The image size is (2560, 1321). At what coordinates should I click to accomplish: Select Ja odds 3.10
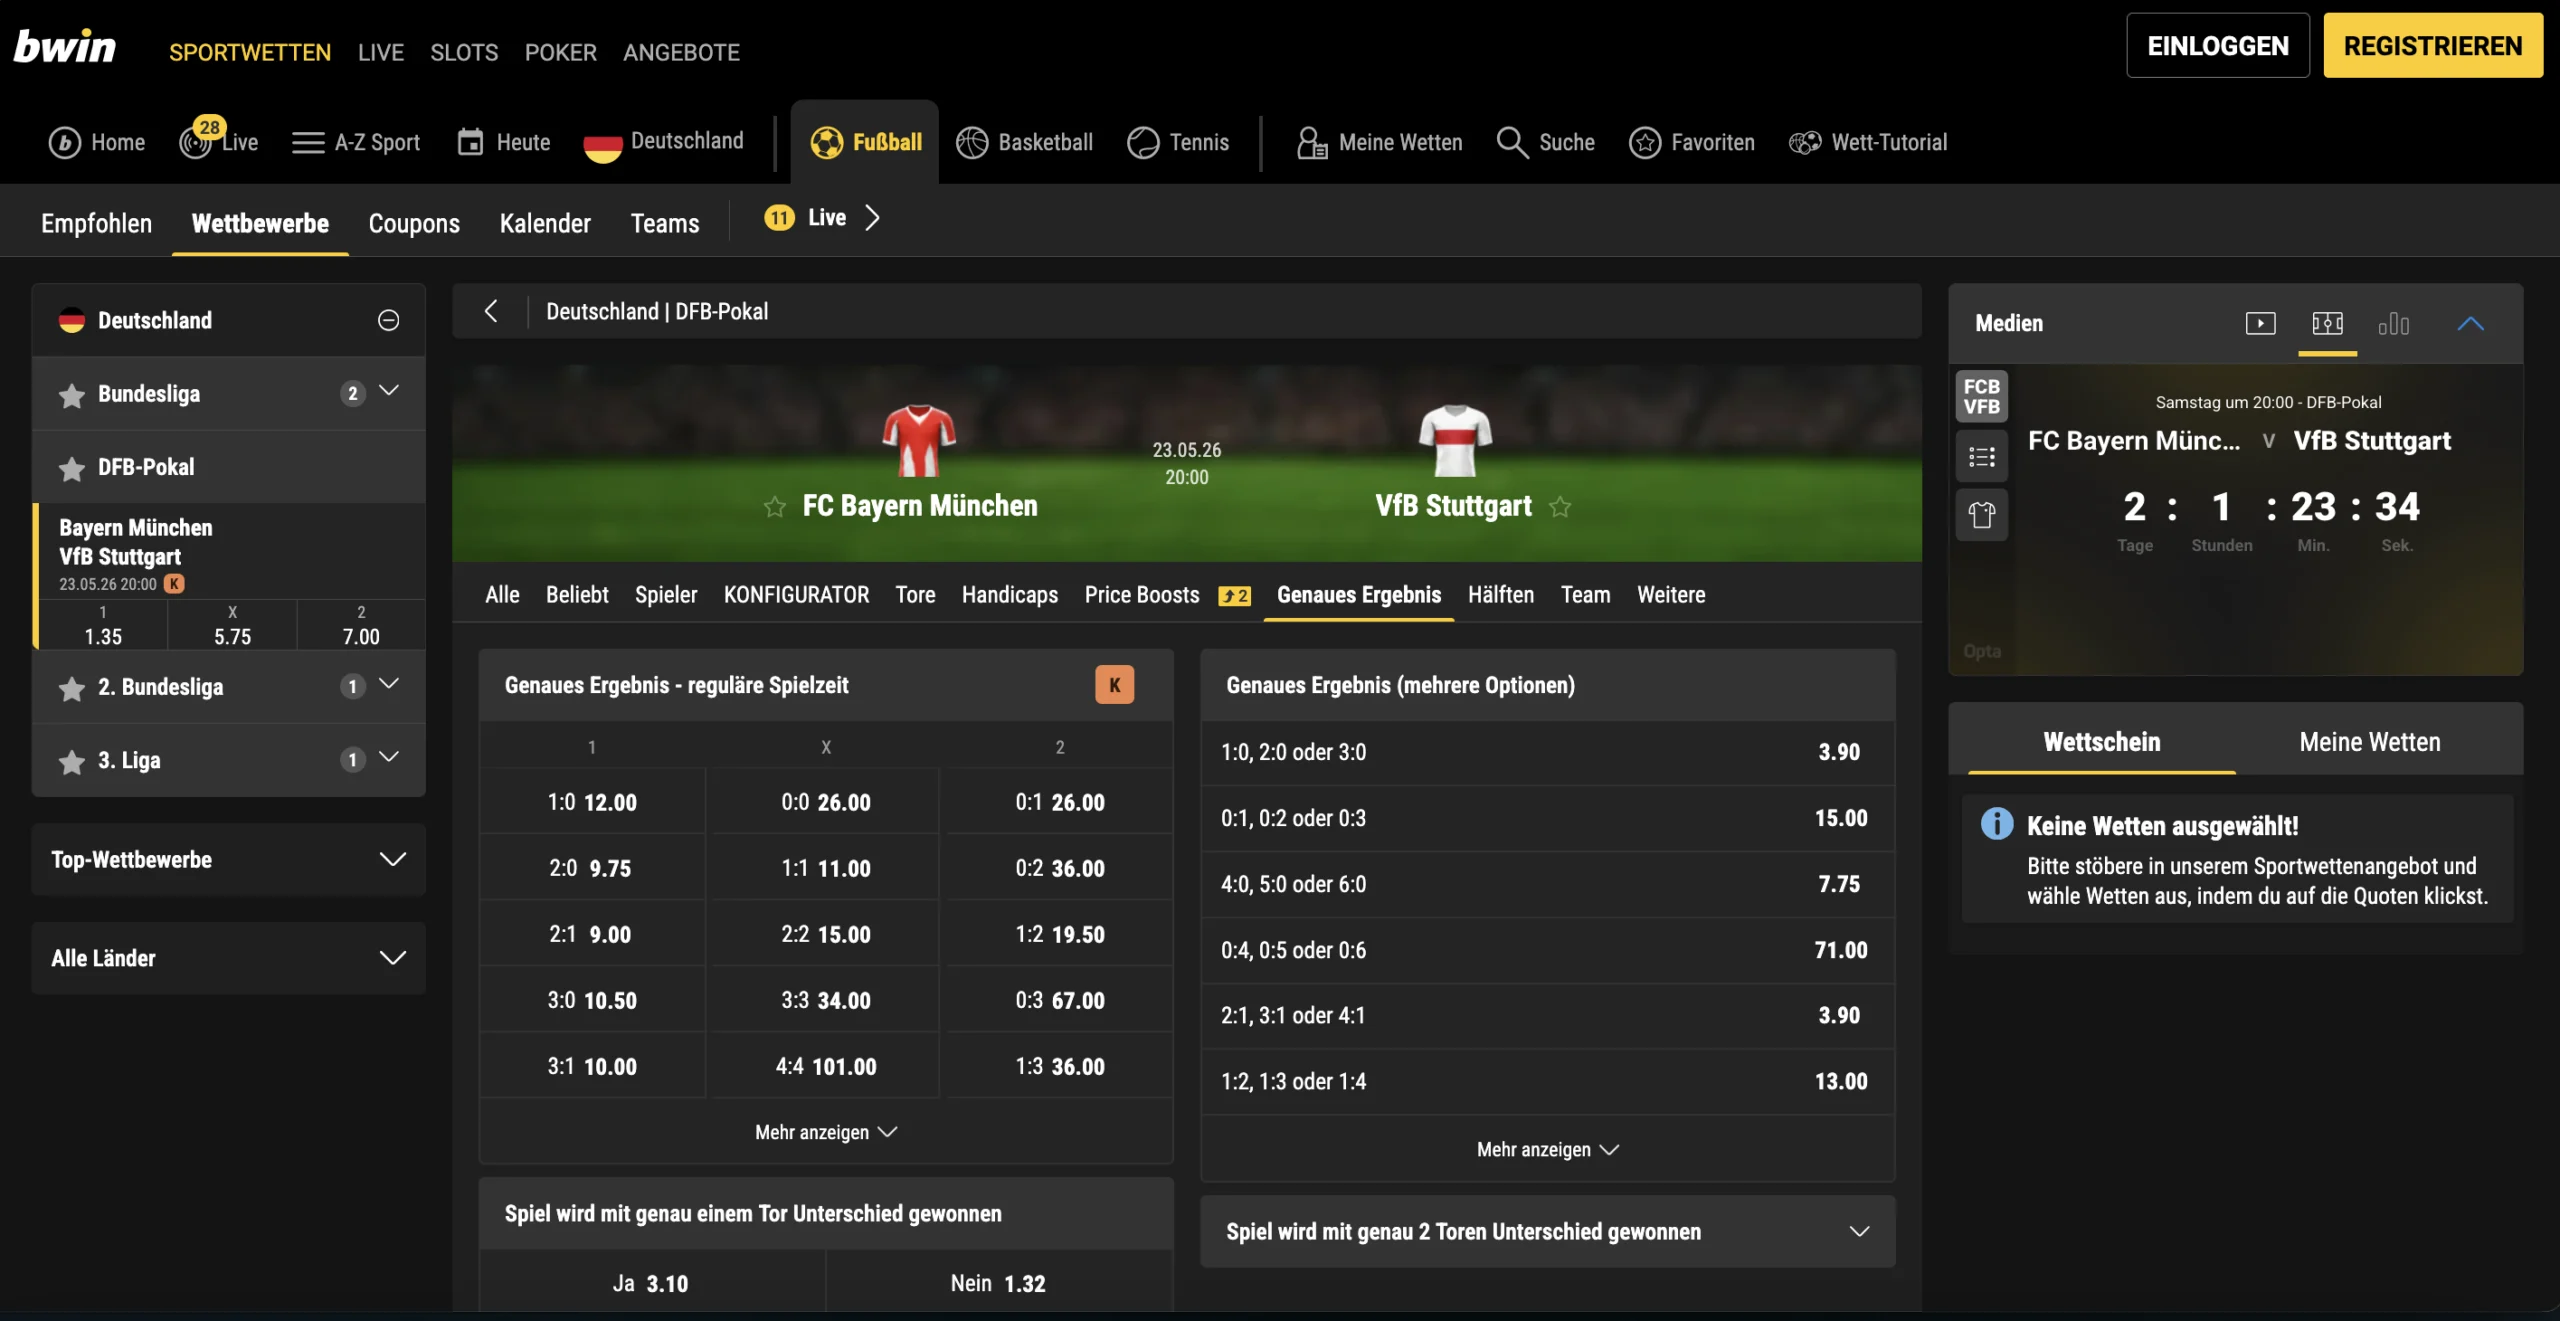point(651,1283)
